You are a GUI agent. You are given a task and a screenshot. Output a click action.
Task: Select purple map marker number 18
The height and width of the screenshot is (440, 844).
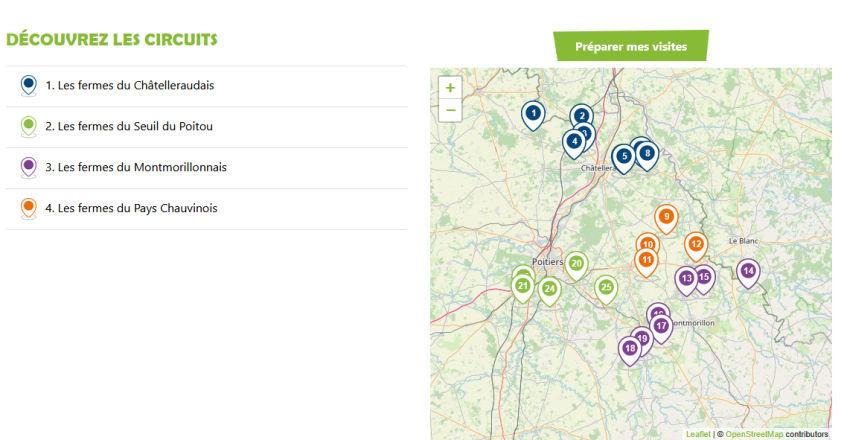click(629, 349)
